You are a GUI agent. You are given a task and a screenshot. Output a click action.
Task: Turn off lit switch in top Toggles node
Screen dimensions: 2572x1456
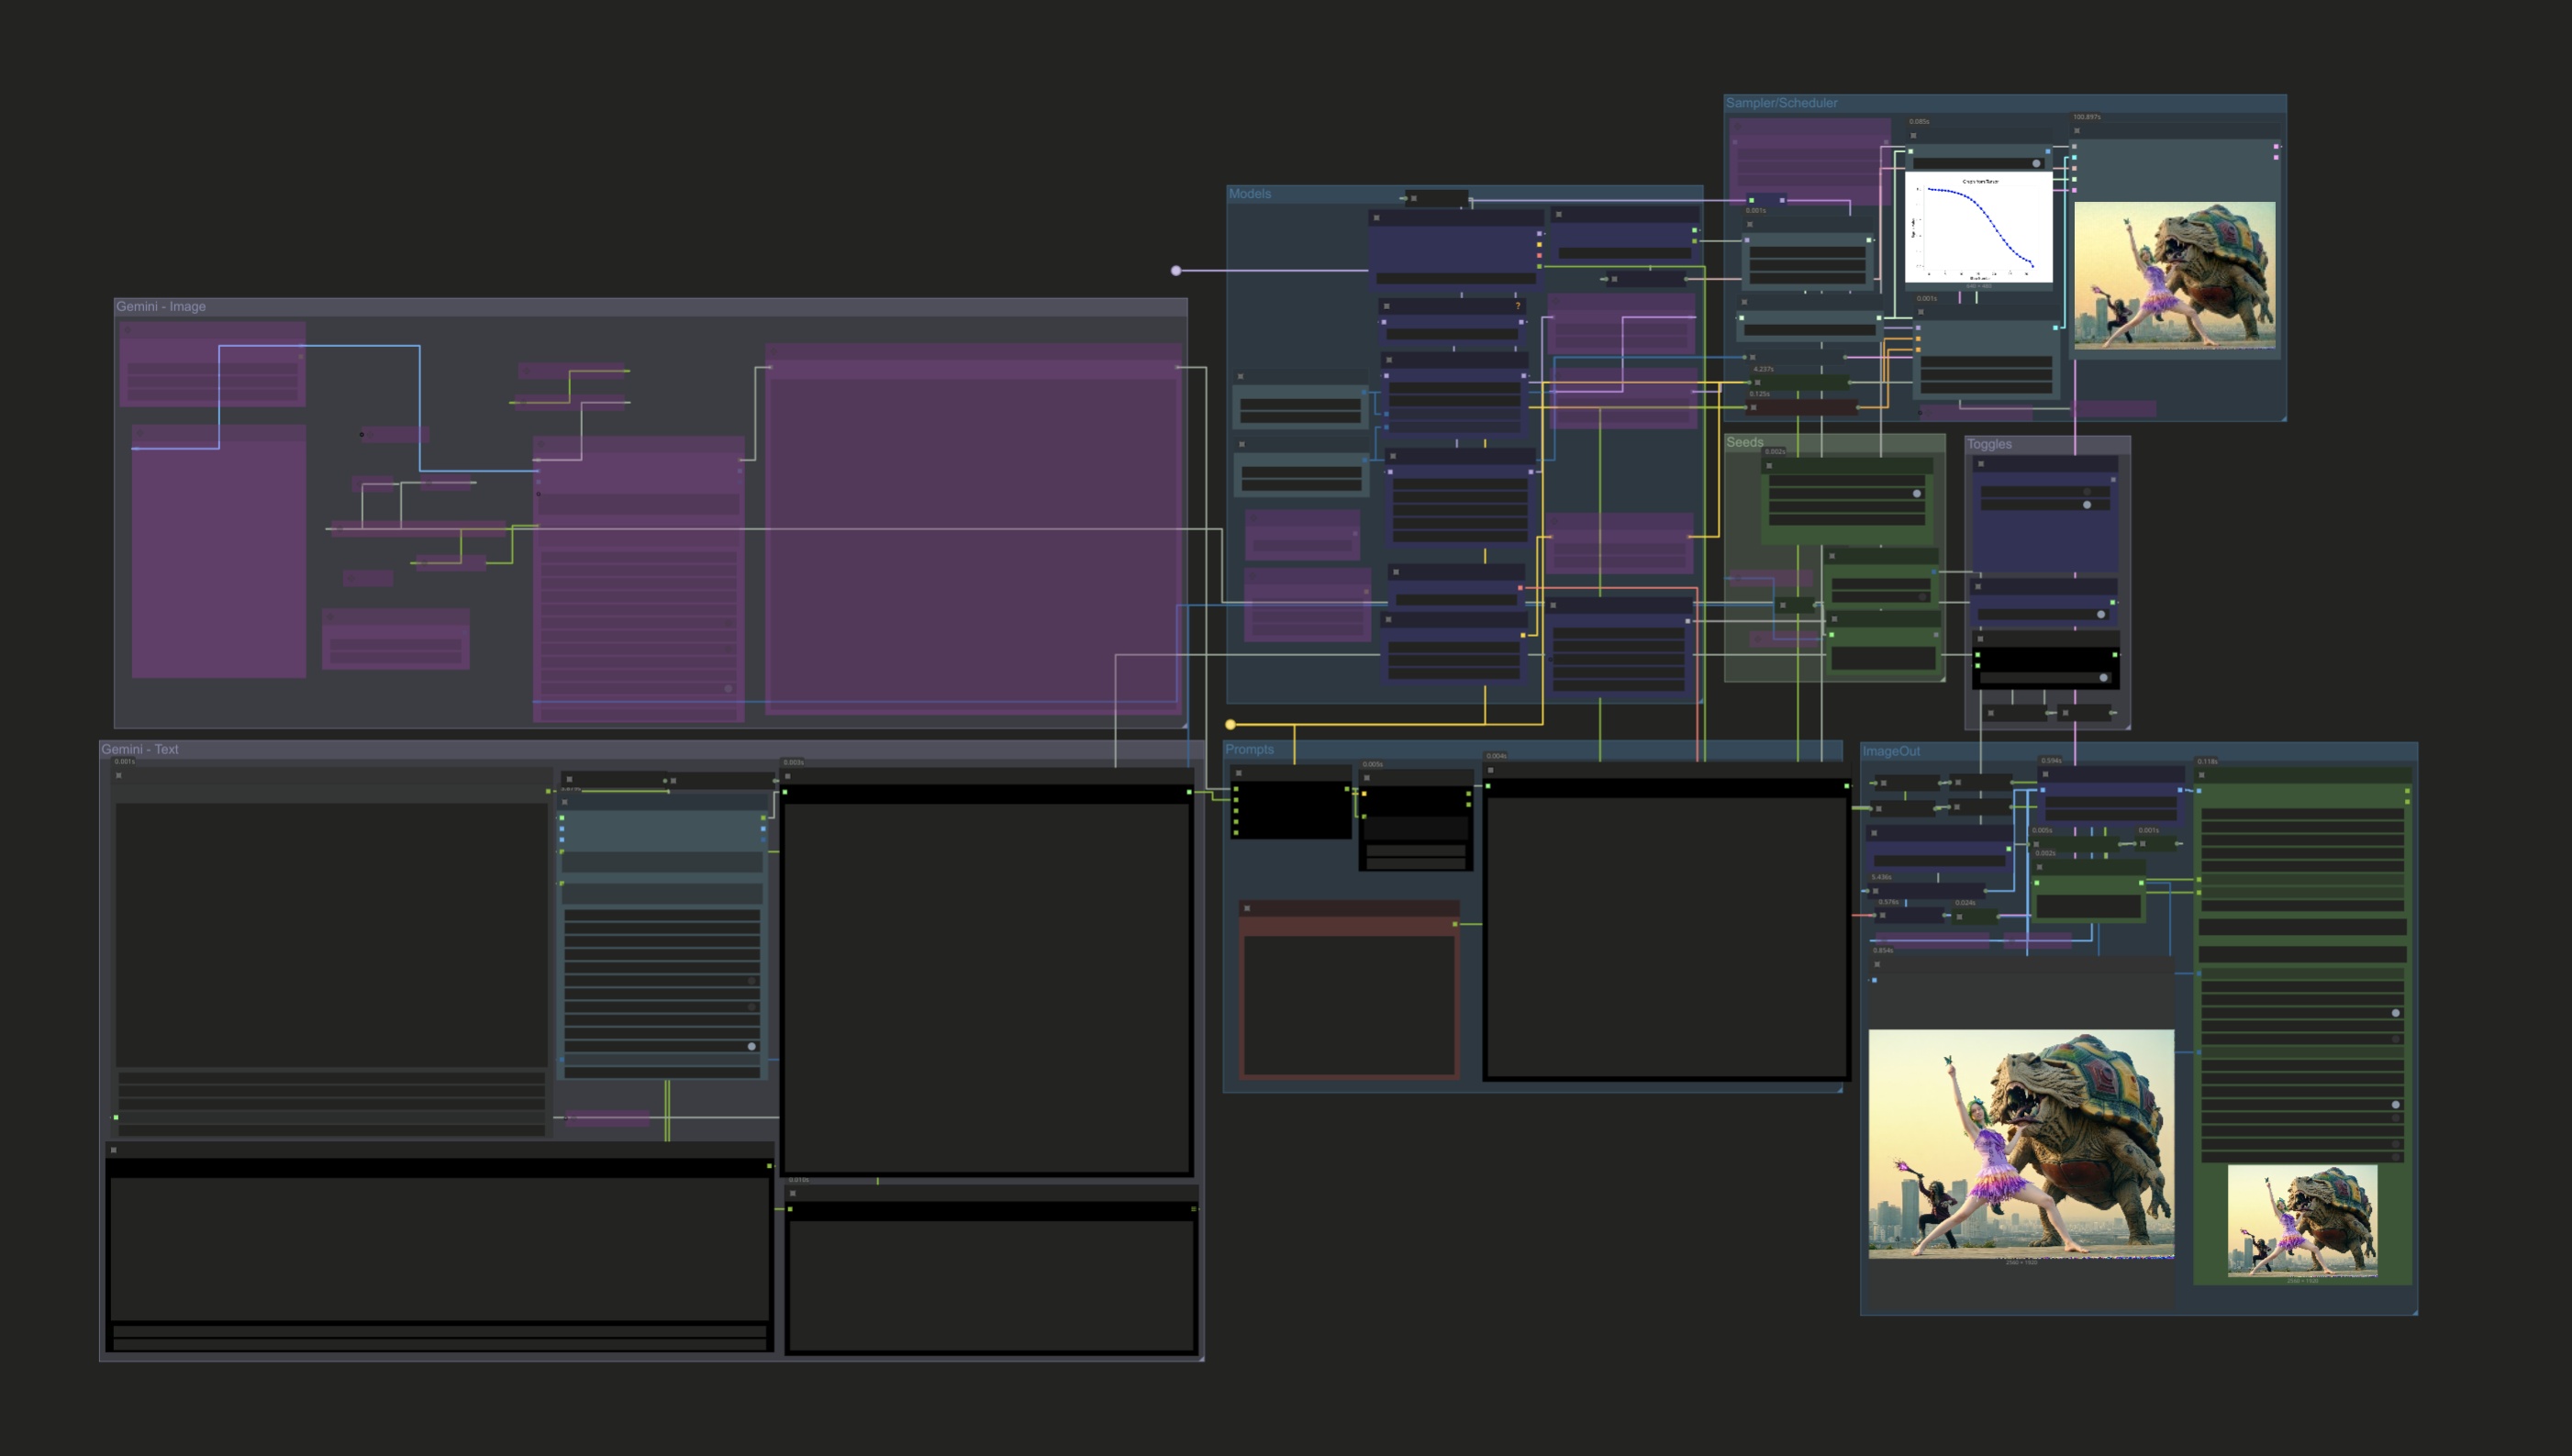click(2087, 505)
